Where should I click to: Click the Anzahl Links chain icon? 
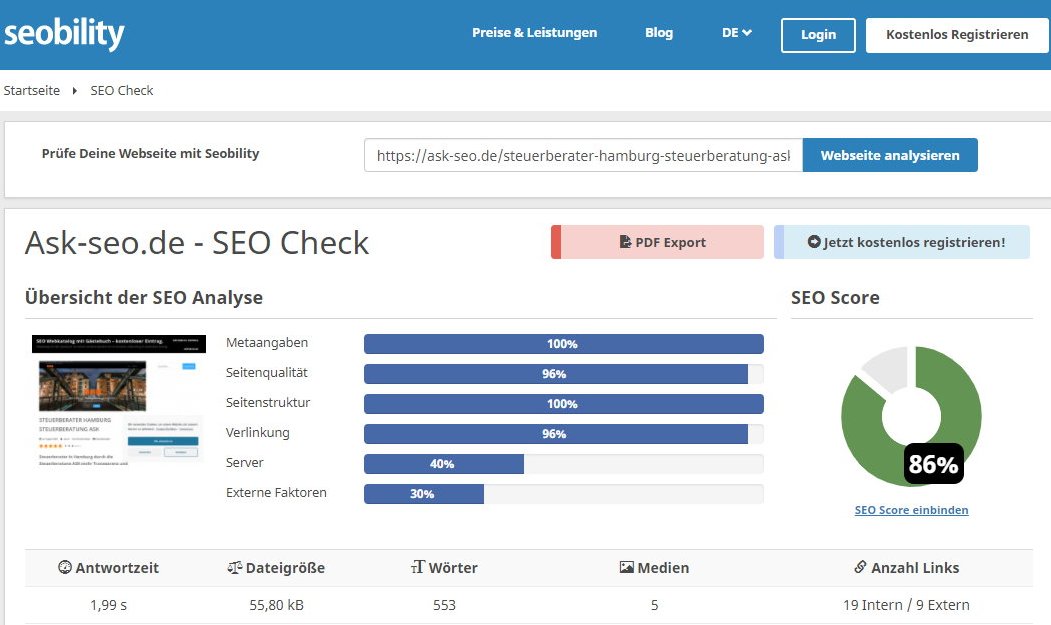pos(860,567)
